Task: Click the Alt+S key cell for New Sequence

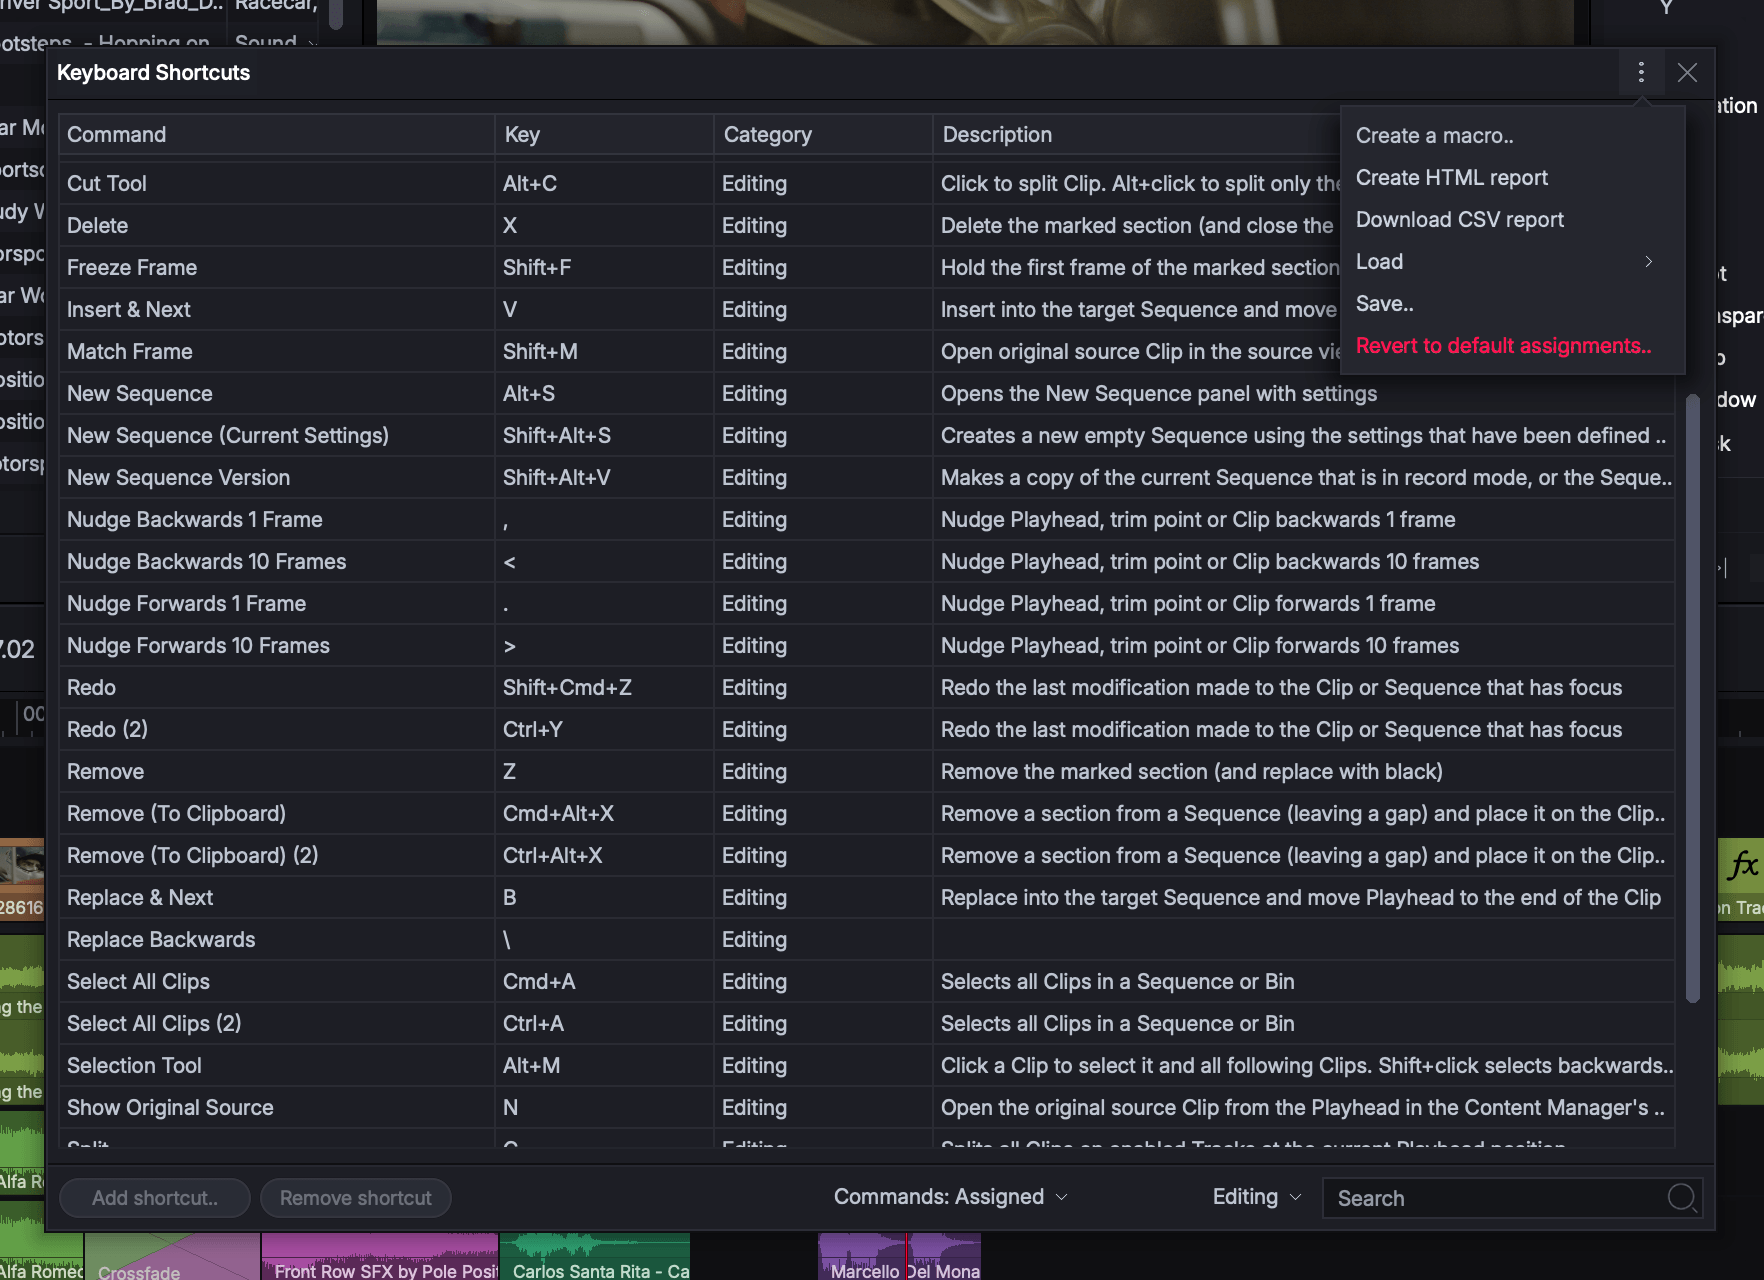Action: pos(604,393)
